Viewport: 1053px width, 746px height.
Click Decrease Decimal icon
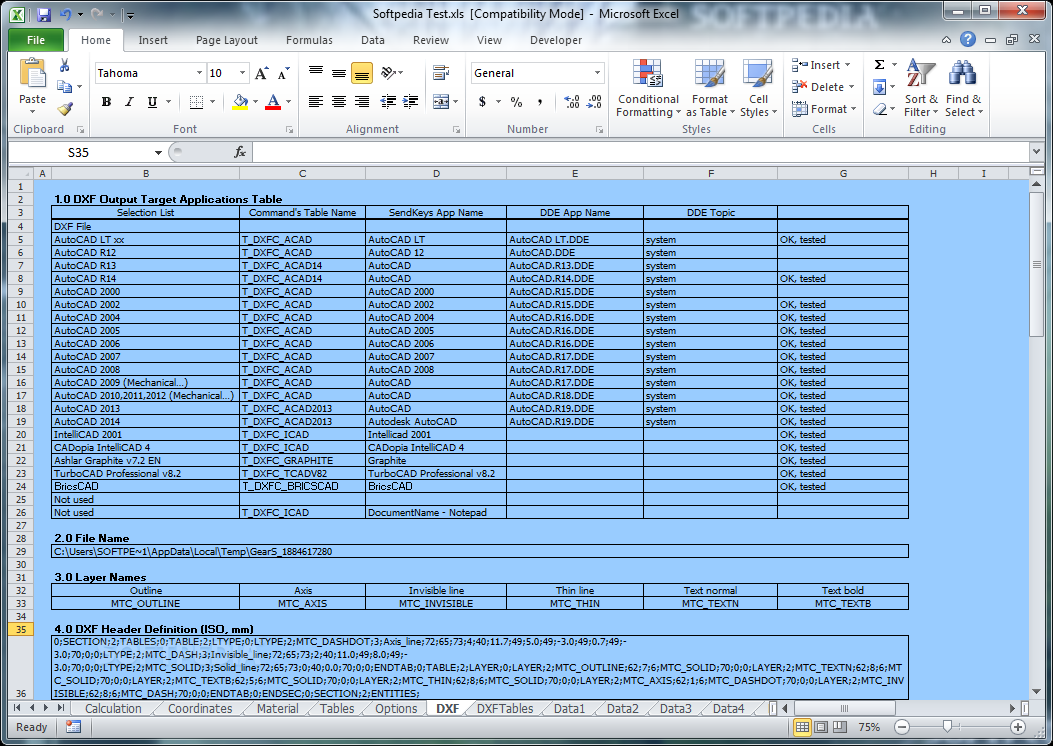tap(594, 101)
